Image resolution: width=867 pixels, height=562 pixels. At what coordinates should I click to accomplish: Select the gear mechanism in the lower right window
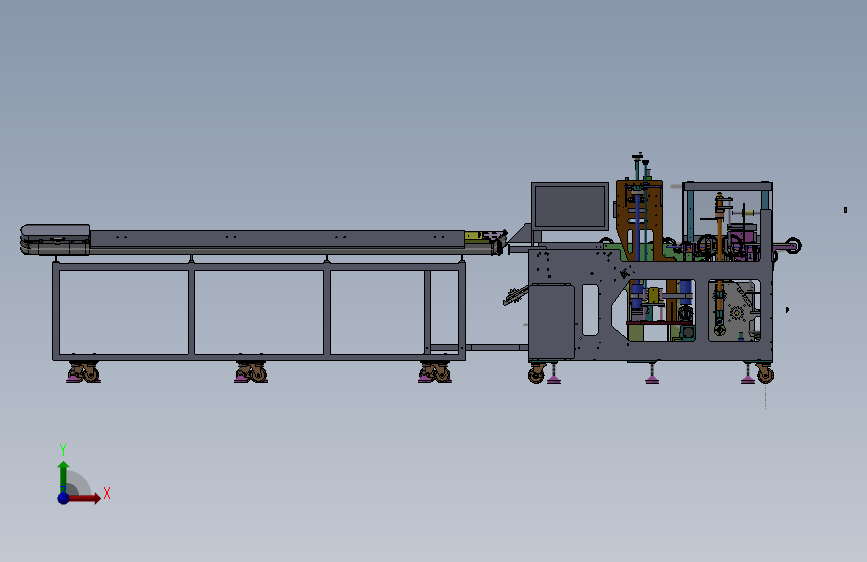[735, 313]
